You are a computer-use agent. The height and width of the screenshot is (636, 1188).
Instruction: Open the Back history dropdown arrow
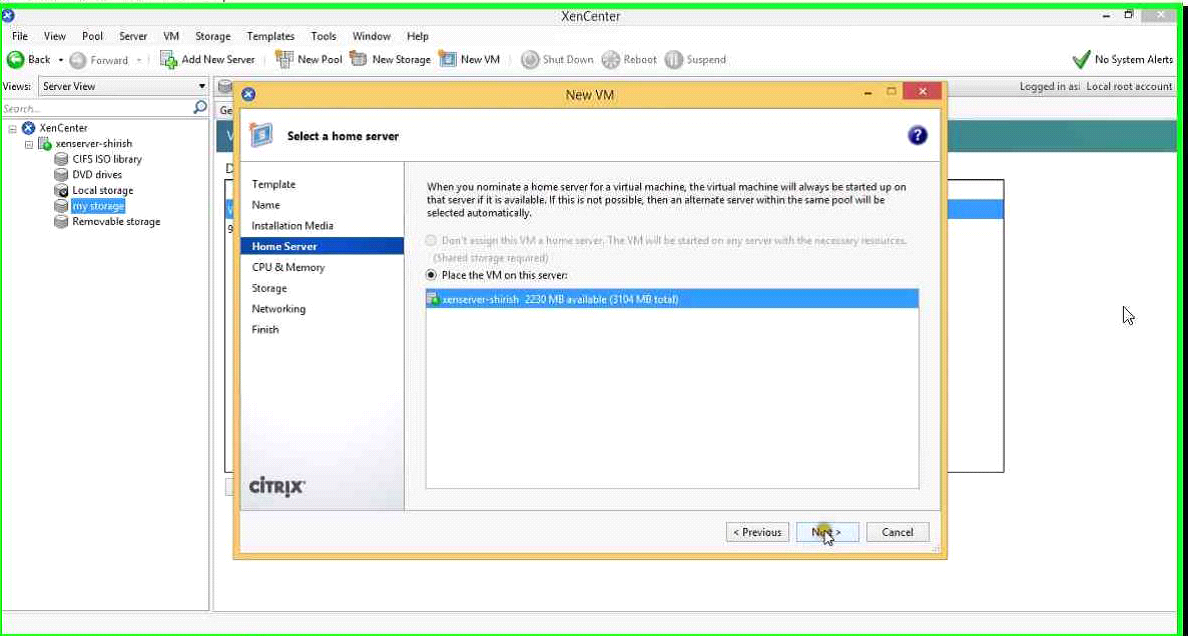click(61, 60)
